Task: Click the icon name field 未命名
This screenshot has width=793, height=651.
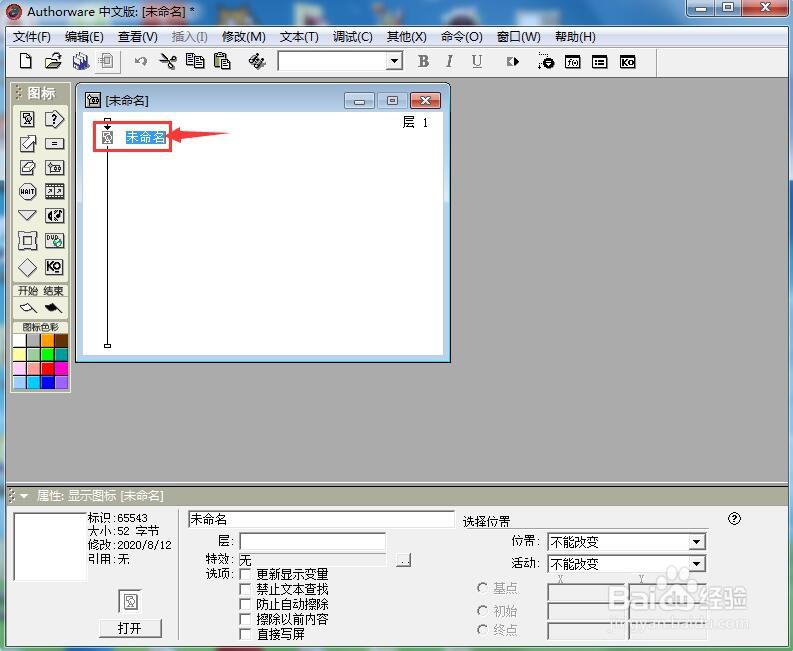Action: pos(321,519)
